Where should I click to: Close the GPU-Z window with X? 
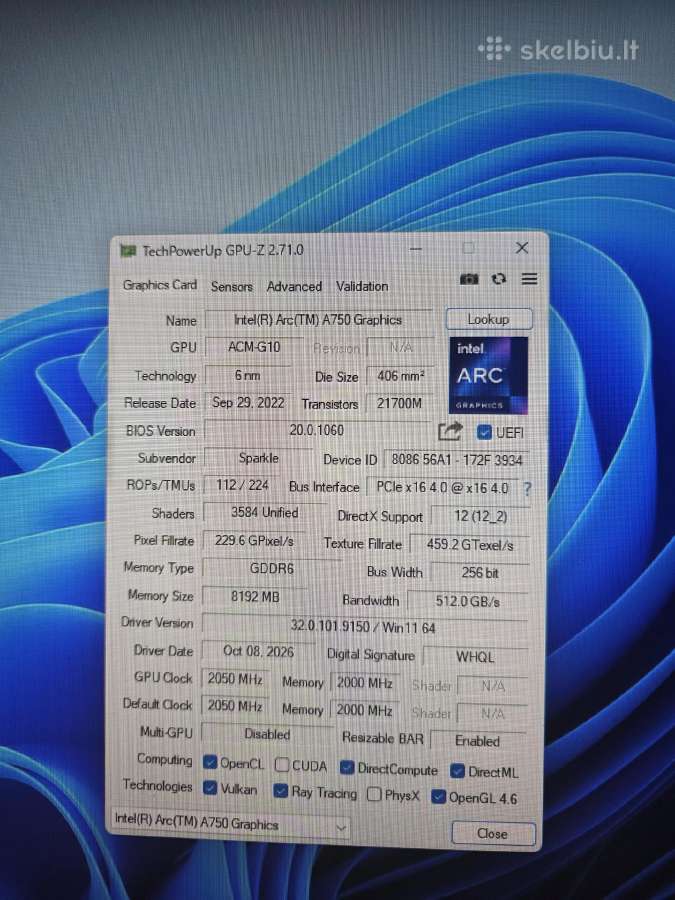coord(522,248)
